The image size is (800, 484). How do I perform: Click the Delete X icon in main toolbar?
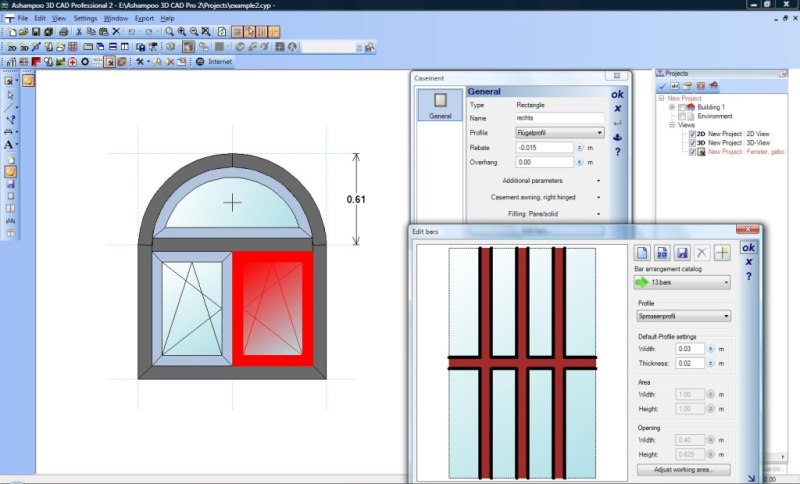tap(116, 32)
